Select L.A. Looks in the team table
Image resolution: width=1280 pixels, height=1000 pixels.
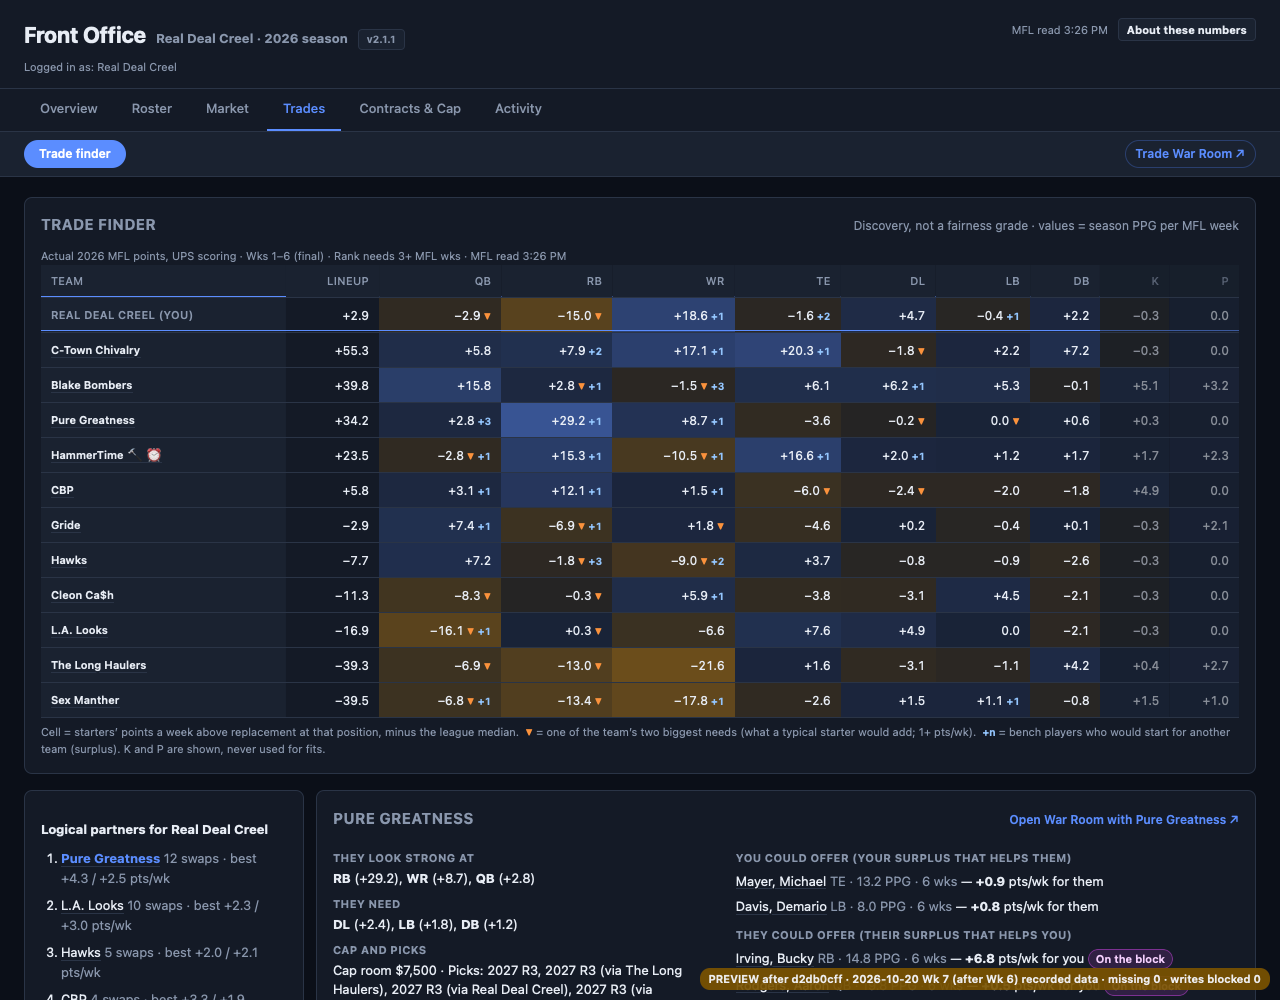pyautogui.click(x=79, y=630)
